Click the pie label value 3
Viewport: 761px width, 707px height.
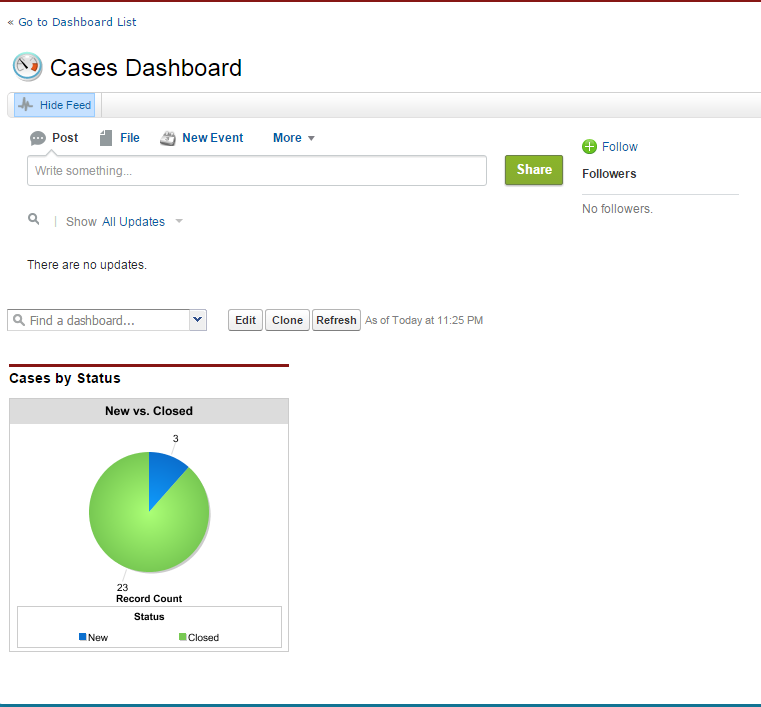[x=176, y=439]
